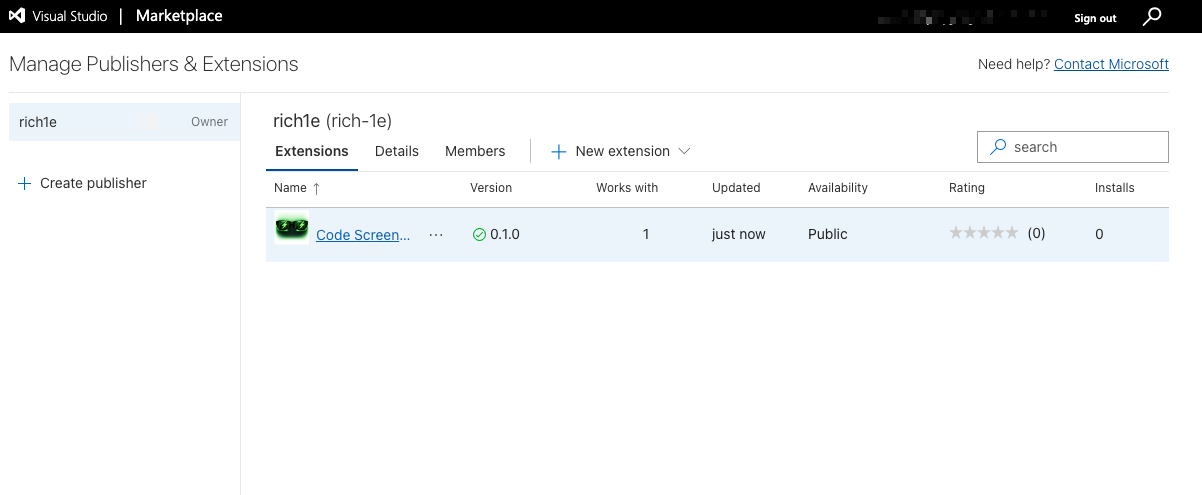Switch to the Details tab

click(x=397, y=151)
